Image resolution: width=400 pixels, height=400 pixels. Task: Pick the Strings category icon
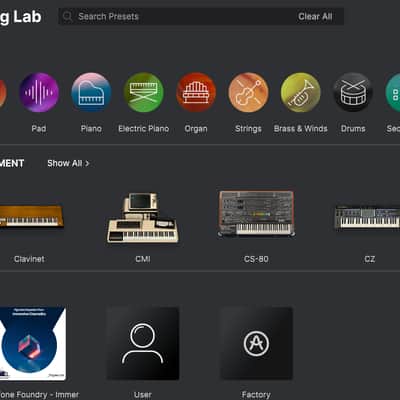point(248,92)
